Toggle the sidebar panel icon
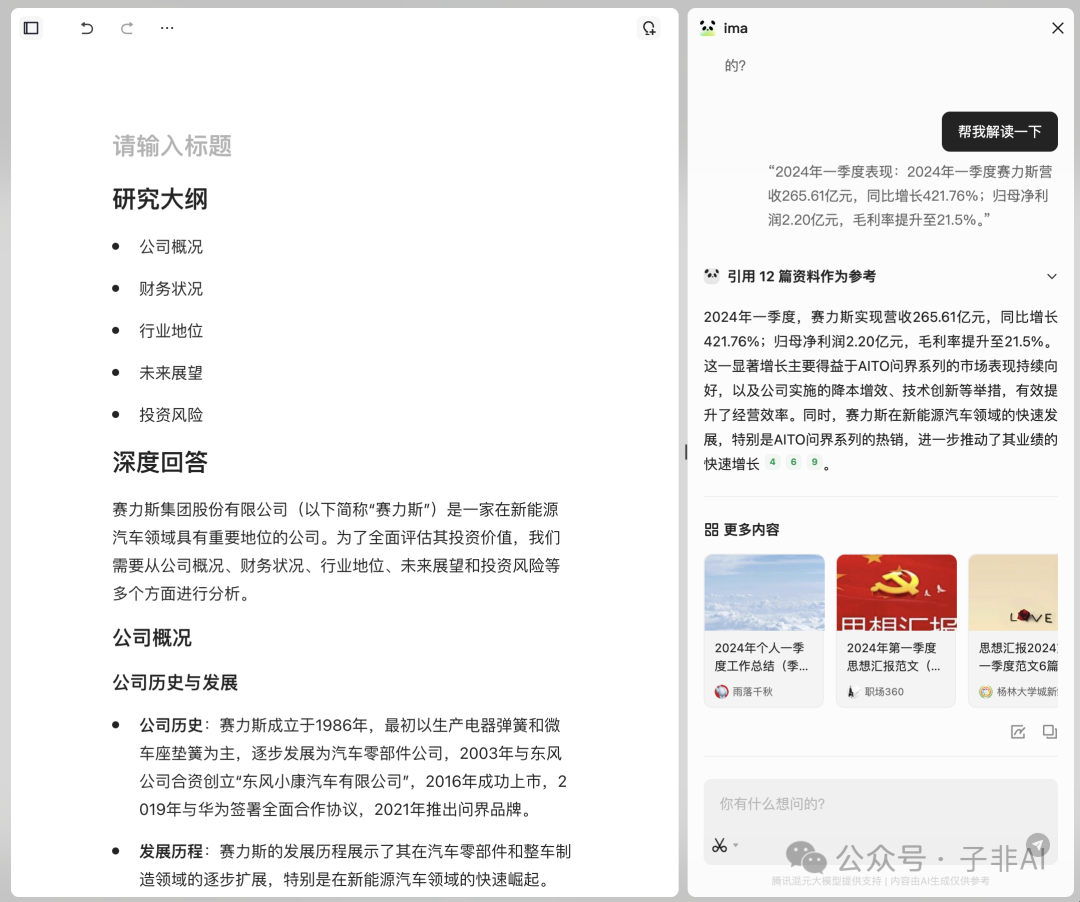Image resolution: width=1080 pixels, height=902 pixels. click(31, 28)
